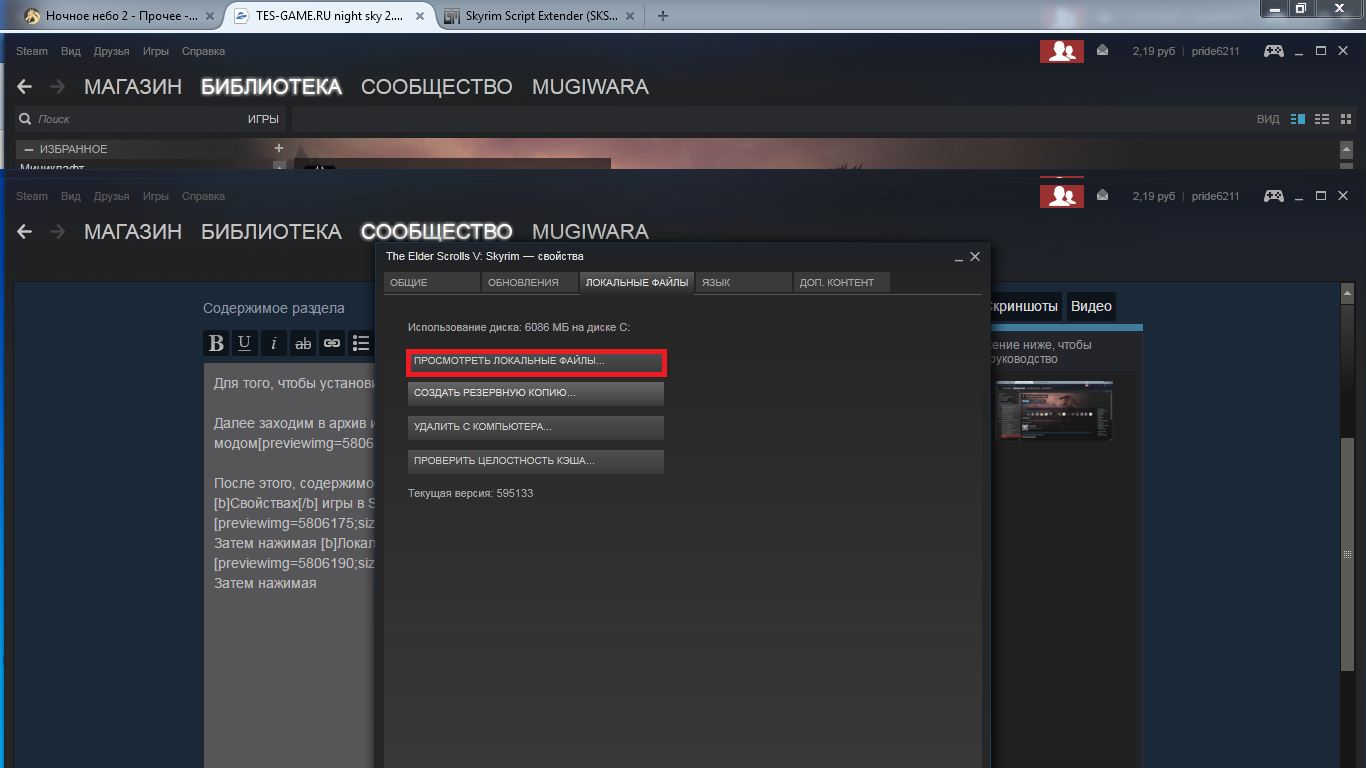Click forward arrow in back Steam window
Screen dimensions: 1366x768
[58, 87]
